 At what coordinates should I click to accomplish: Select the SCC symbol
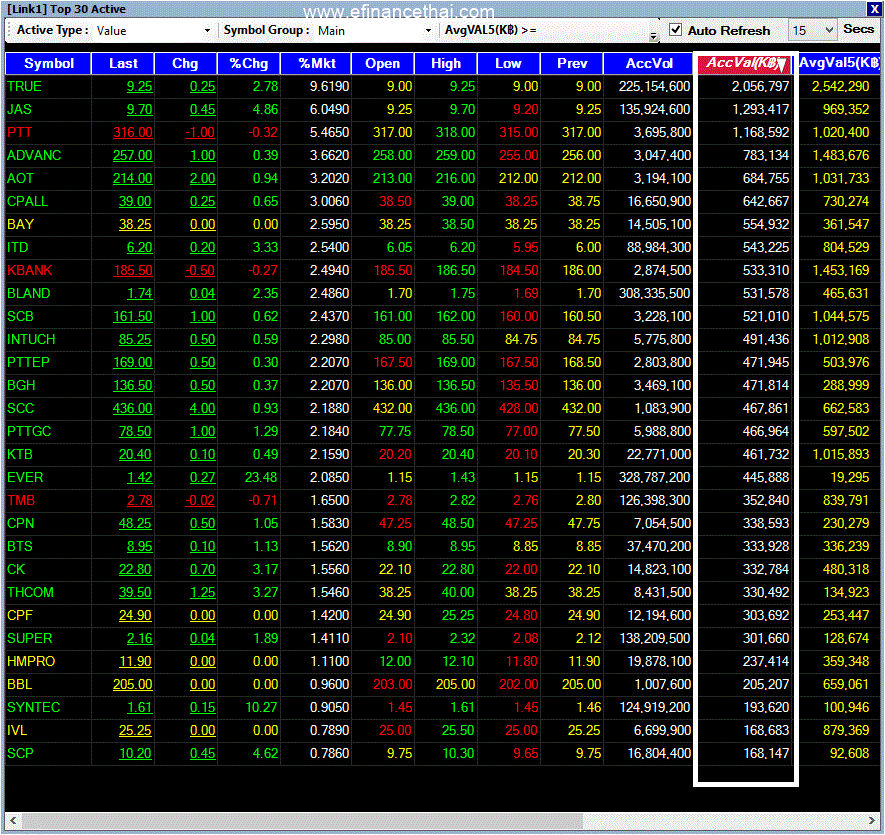click(x=20, y=408)
